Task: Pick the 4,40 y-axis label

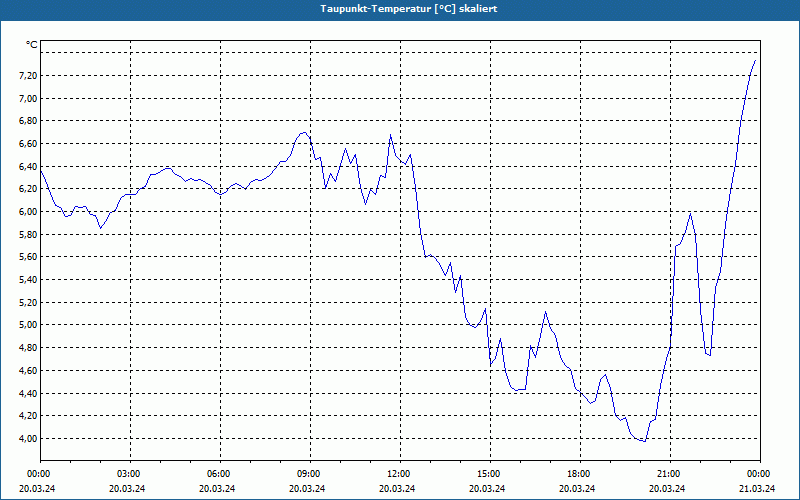Action: pyautogui.click(x=29, y=393)
